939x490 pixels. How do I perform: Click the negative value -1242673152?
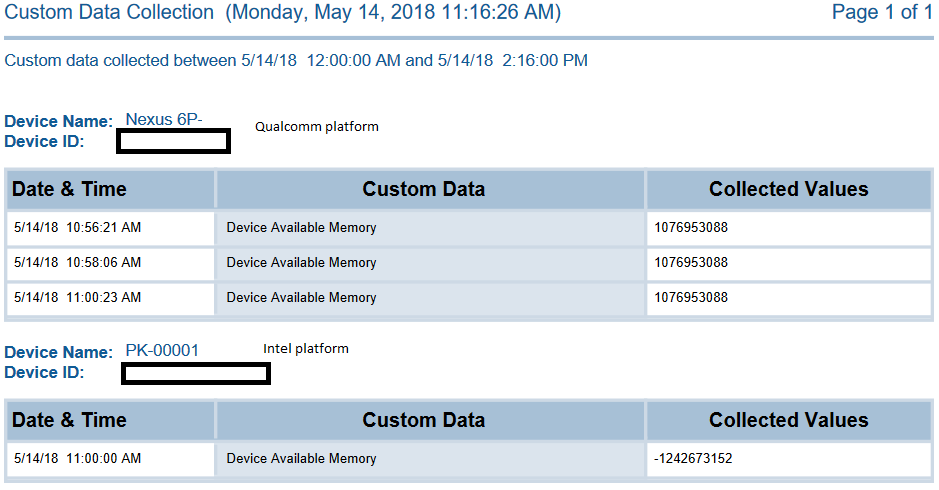click(x=693, y=459)
